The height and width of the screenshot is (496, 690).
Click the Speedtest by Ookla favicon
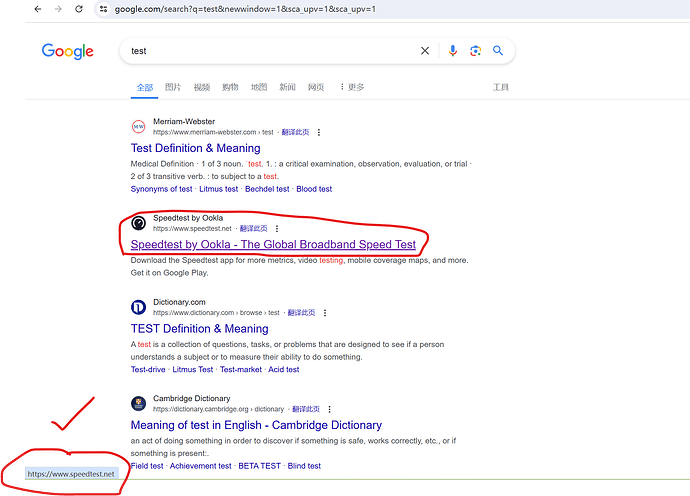click(x=139, y=223)
